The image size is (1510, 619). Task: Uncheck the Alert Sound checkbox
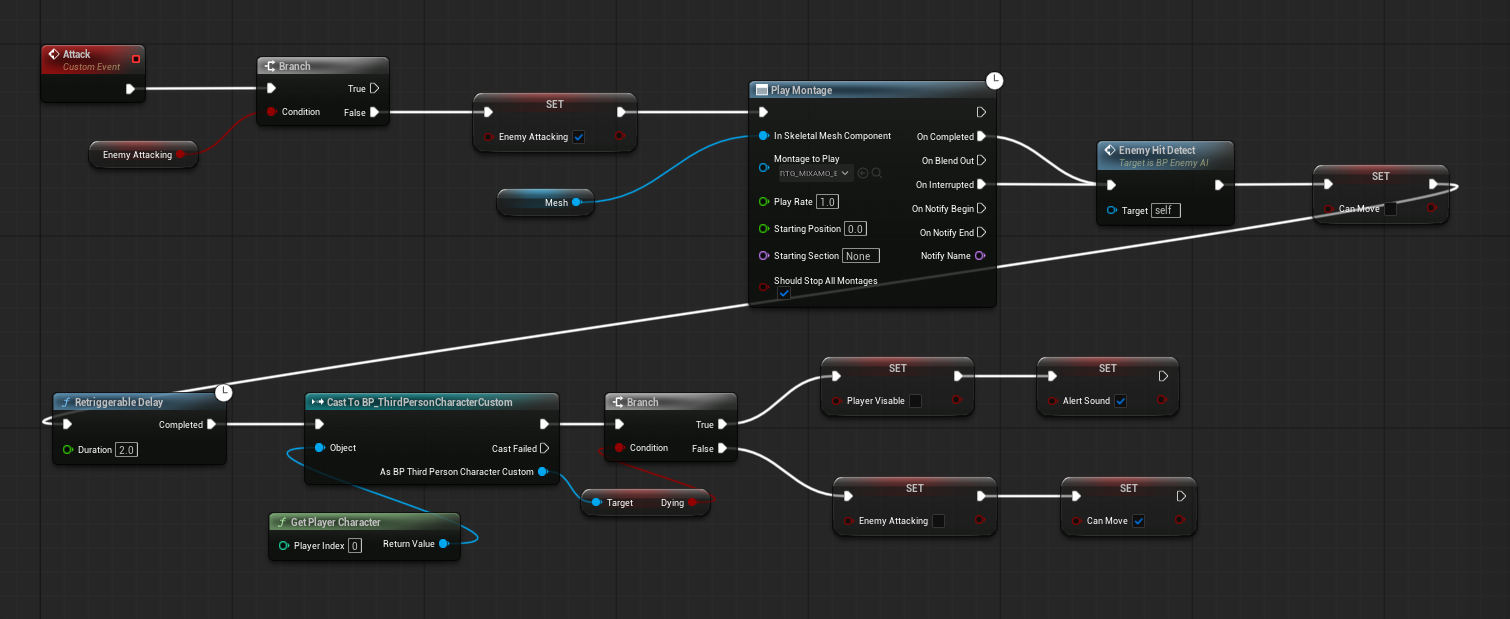(1120, 401)
